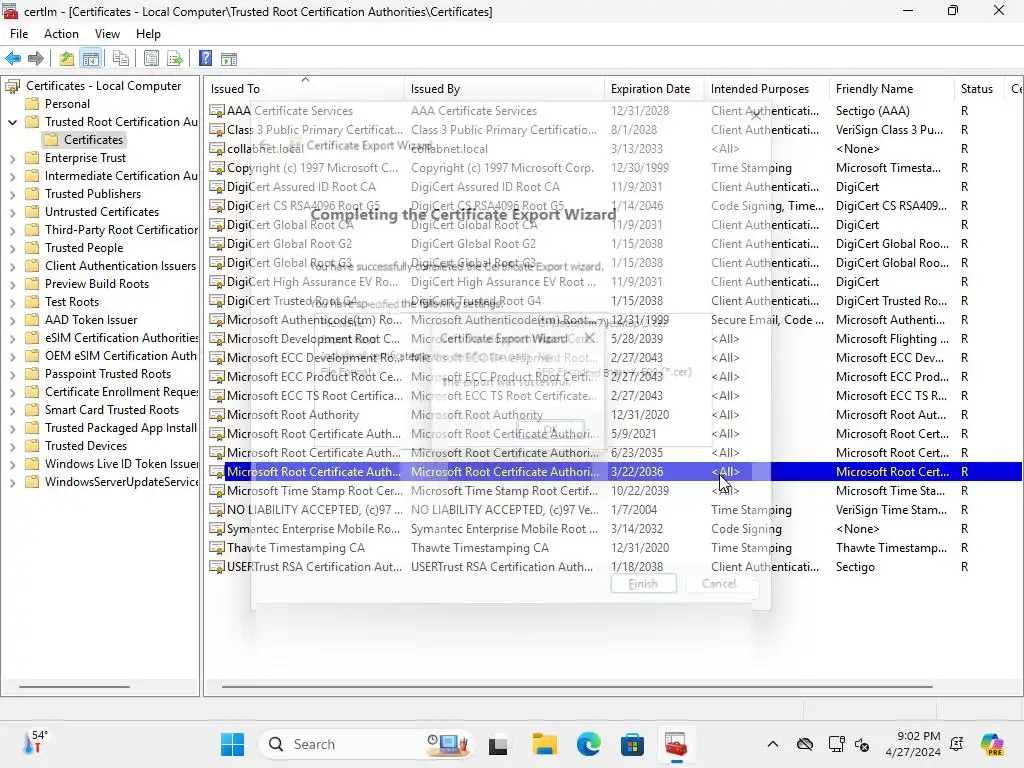
Task: Select Third-Party Root Certification tree item
Action: click(x=121, y=230)
